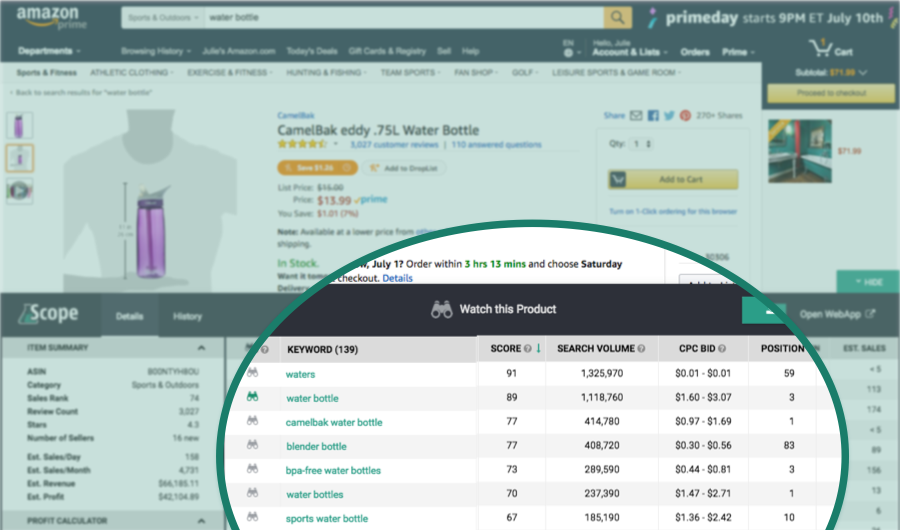Click the language globe icon
Image resolution: width=900 pixels, height=530 pixels.
click(x=568, y=53)
